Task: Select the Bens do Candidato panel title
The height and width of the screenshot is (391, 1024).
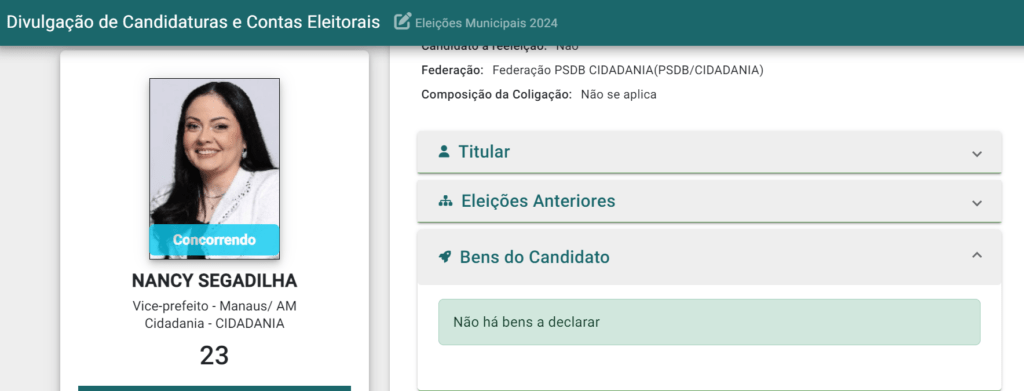Action: coord(534,257)
